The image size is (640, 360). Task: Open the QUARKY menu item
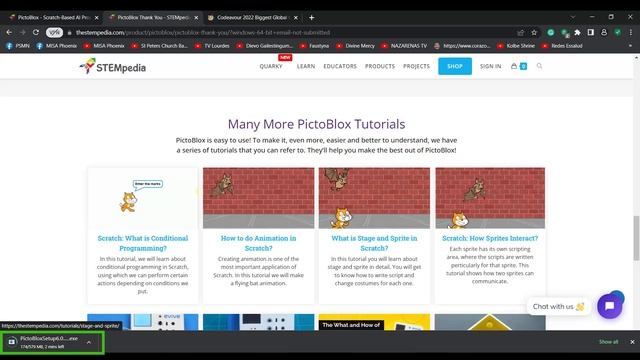click(x=271, y=66)
